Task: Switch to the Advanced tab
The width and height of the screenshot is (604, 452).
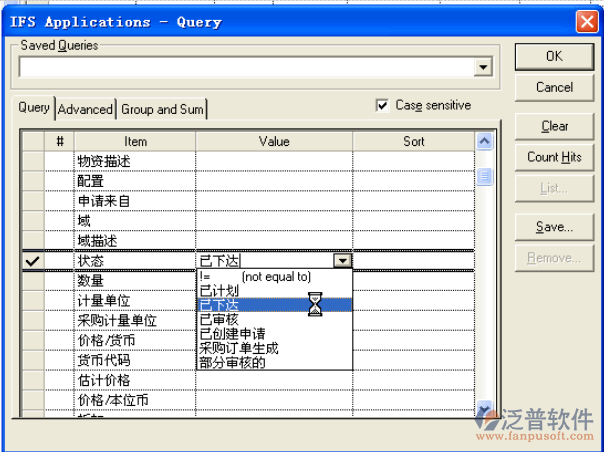Action: point(85,109)
